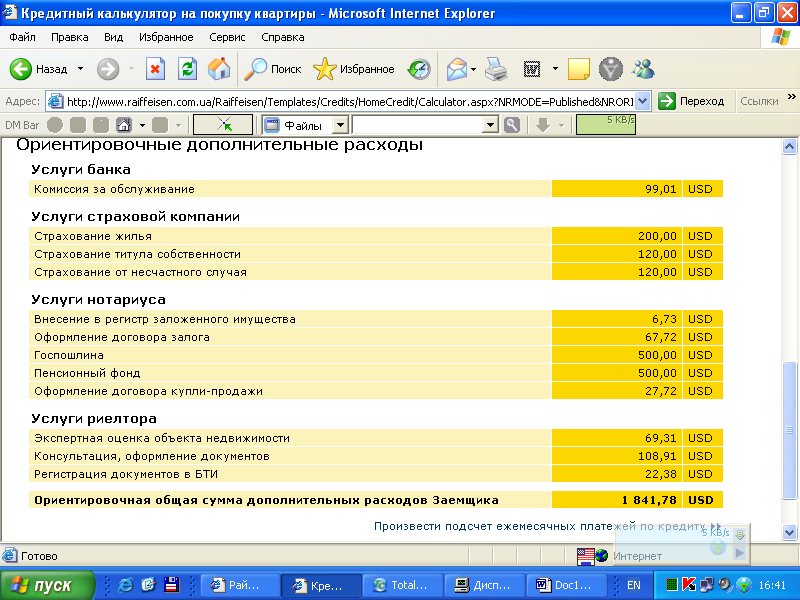Click the vertical page scrollbar thumb
Image resolution: width=800 pixels, height=600 pixels.
point(789,428)
